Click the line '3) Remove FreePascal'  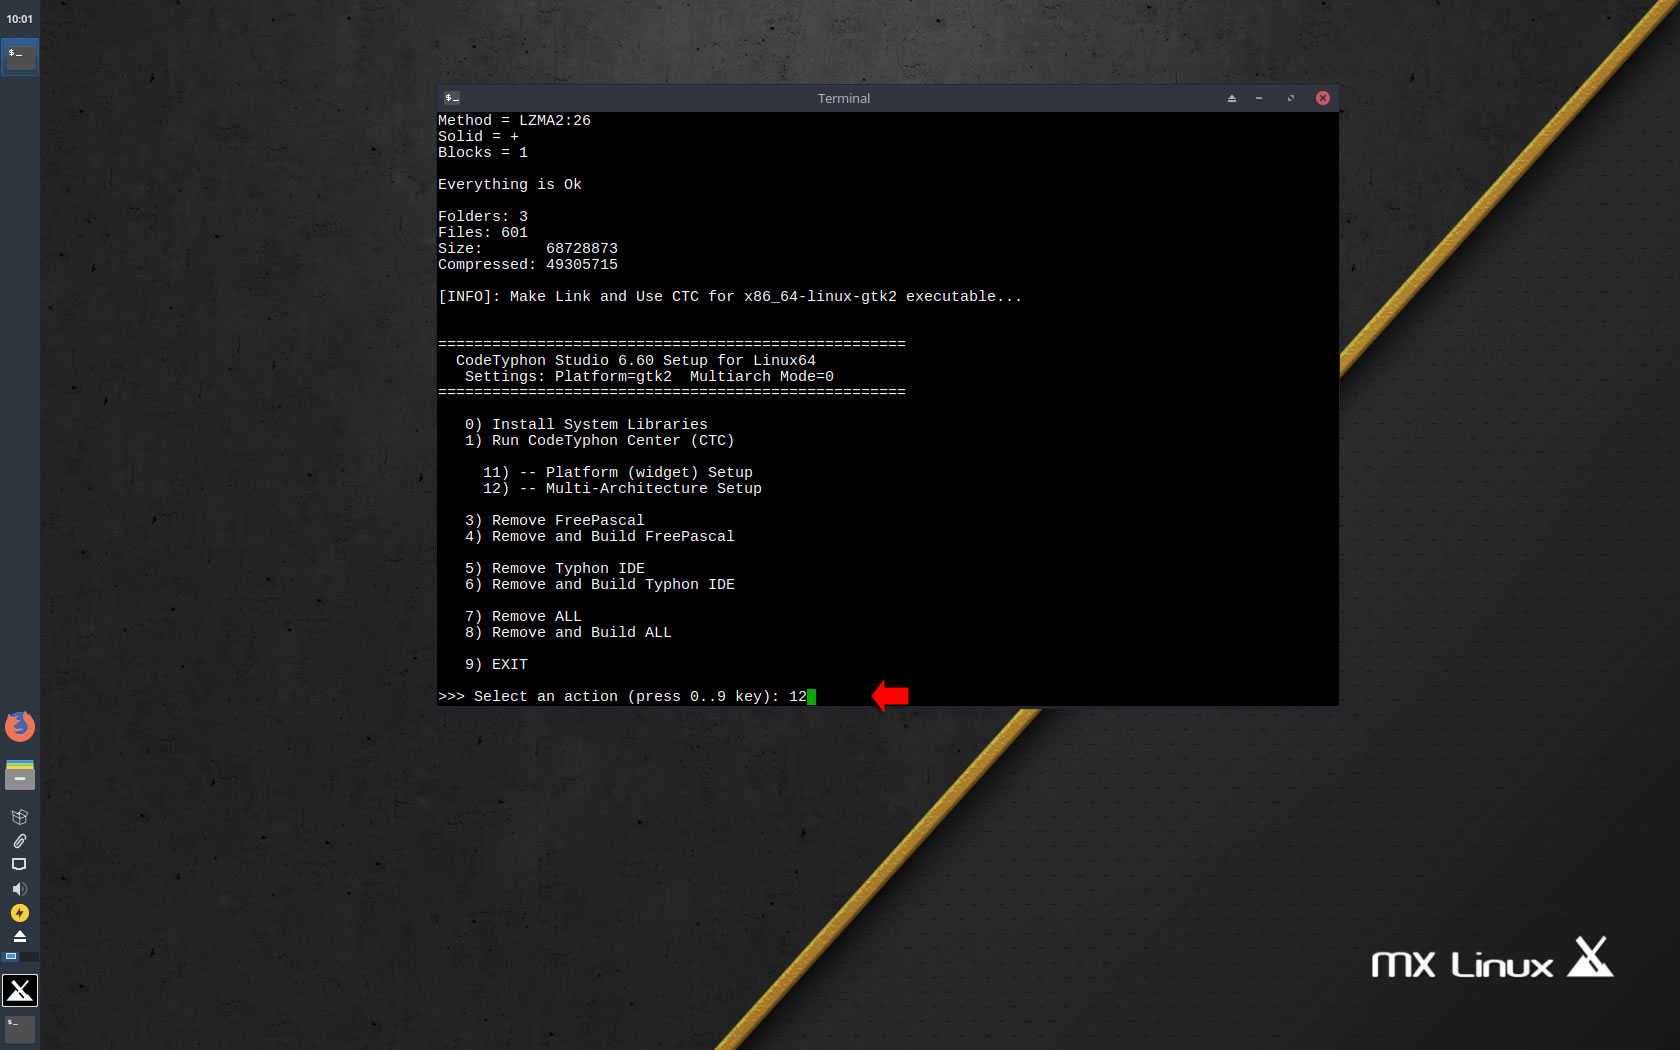pyautogui.click(x=555, y=520)
